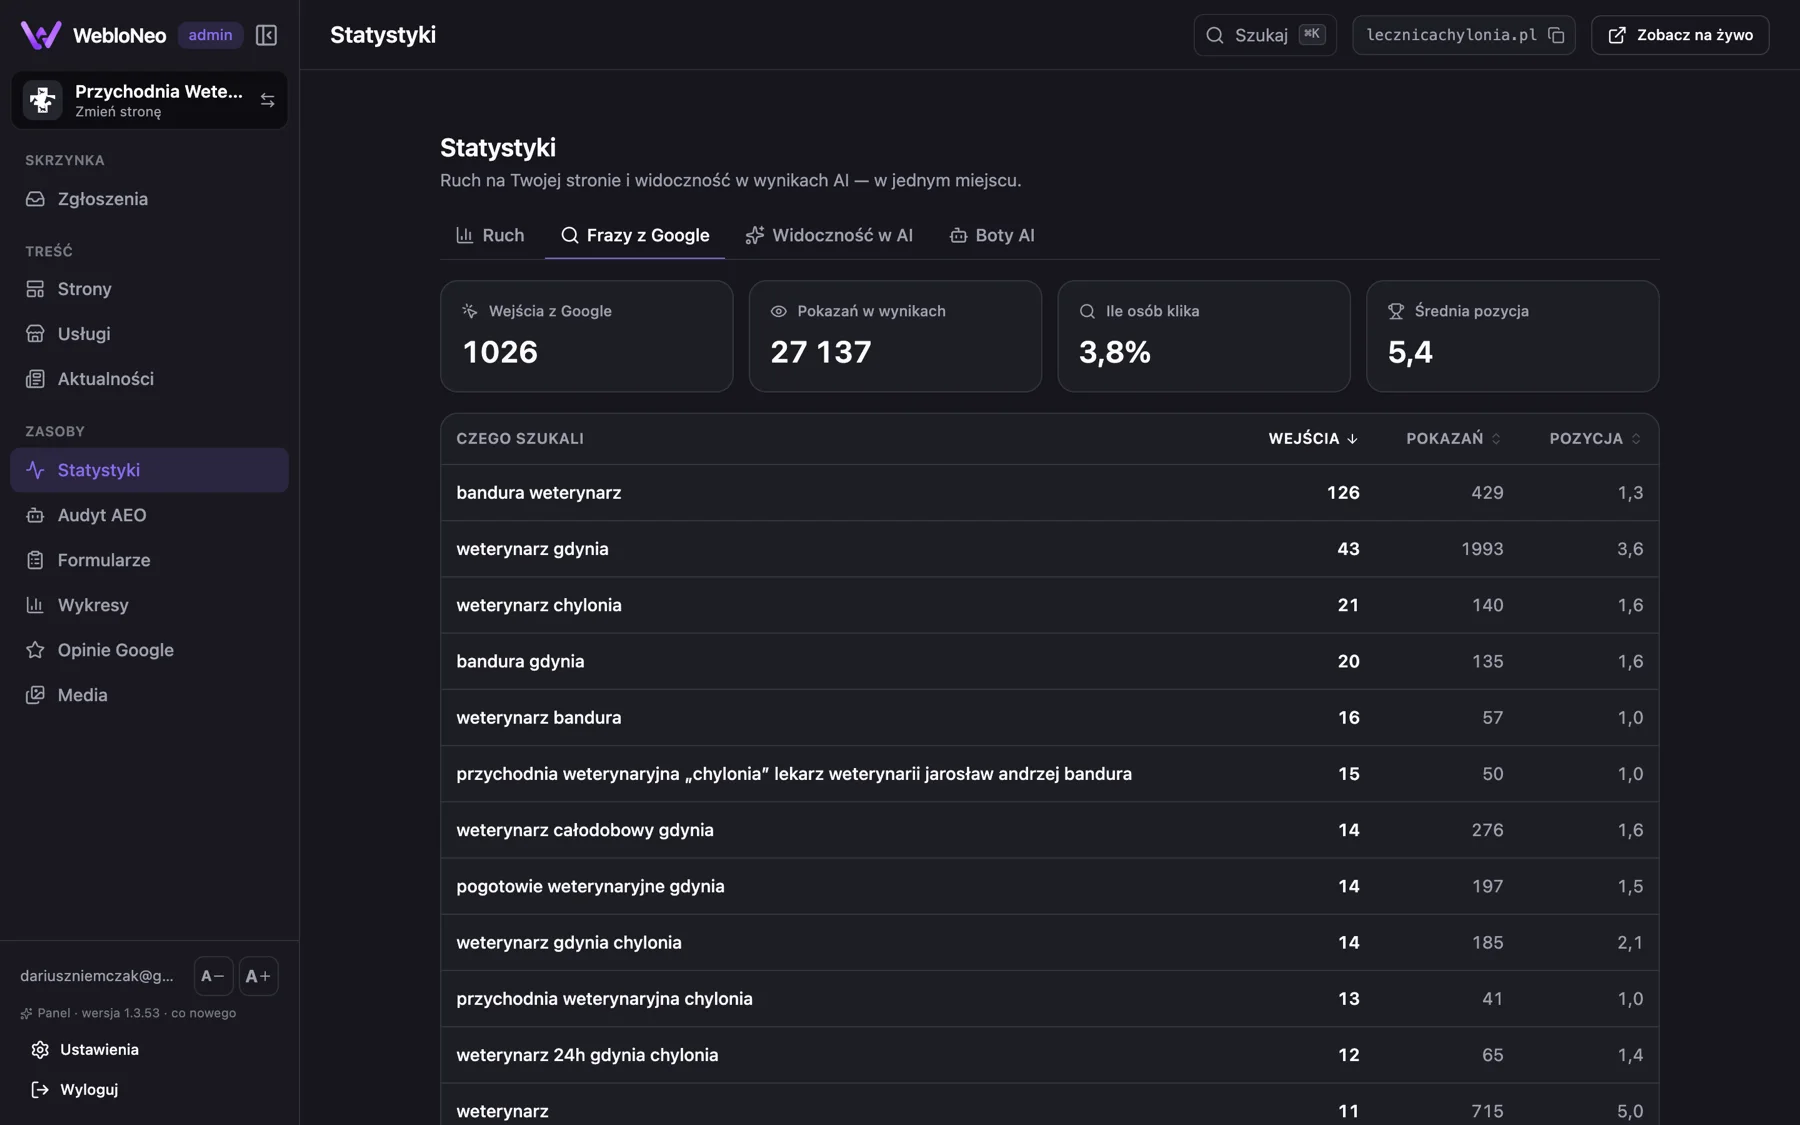The width and height of the screenshot is (1800, 1125).
Task: Click the Wejścia z Google card
Action: tap(587, 336)
